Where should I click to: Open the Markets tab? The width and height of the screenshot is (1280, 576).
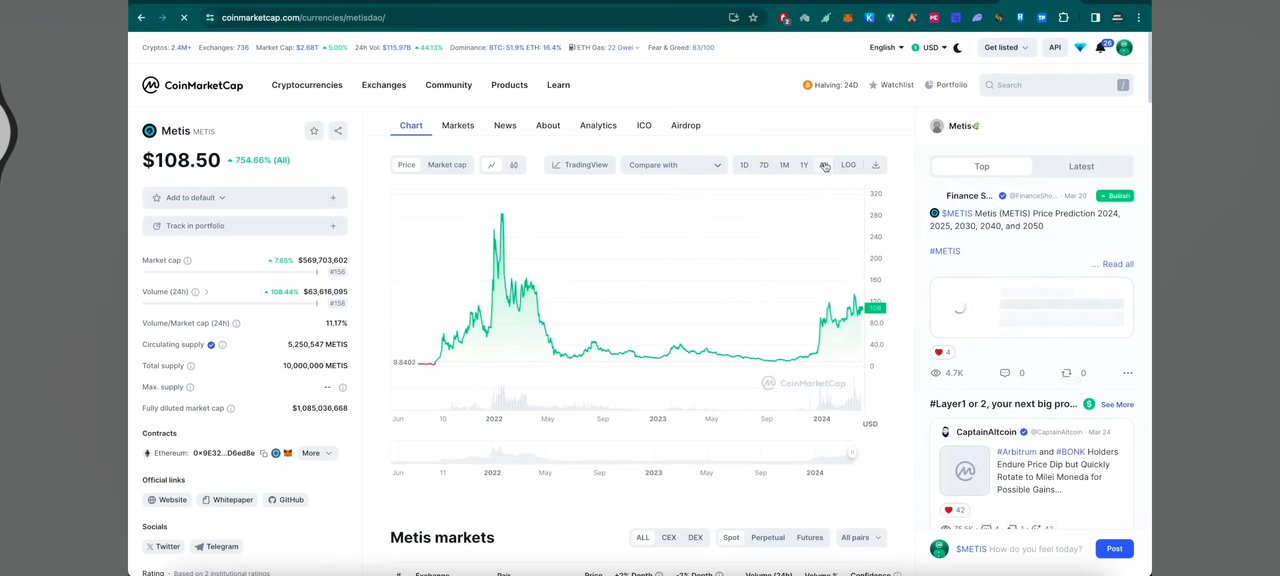coord(458,126)
